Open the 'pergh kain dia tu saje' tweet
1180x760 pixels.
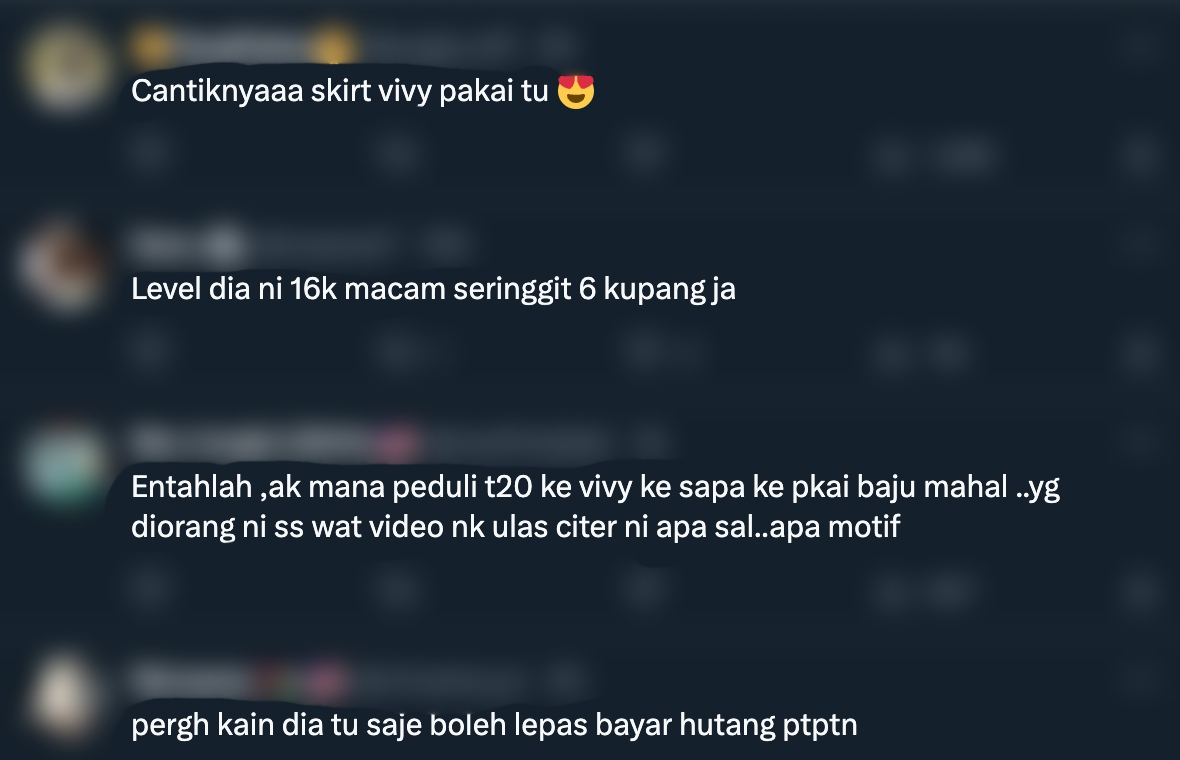pyautogui.click(x=494, y=725)
